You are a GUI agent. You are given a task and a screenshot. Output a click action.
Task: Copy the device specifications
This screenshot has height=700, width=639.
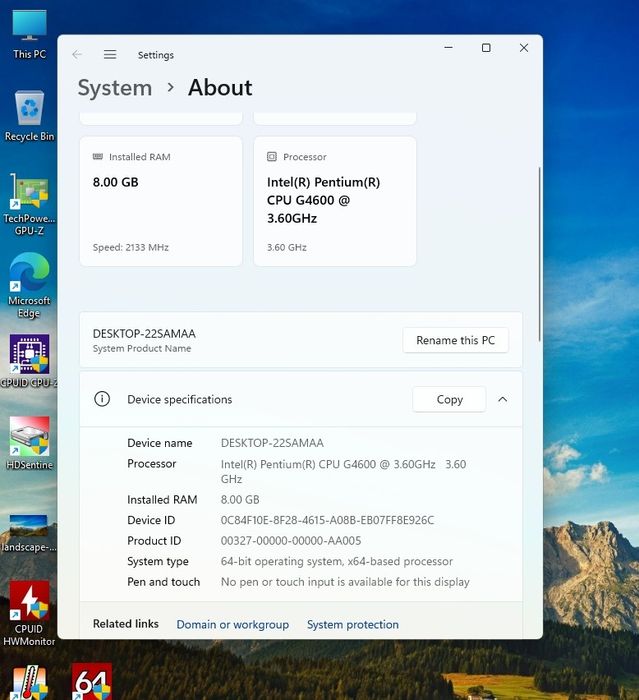coord(449,399)
